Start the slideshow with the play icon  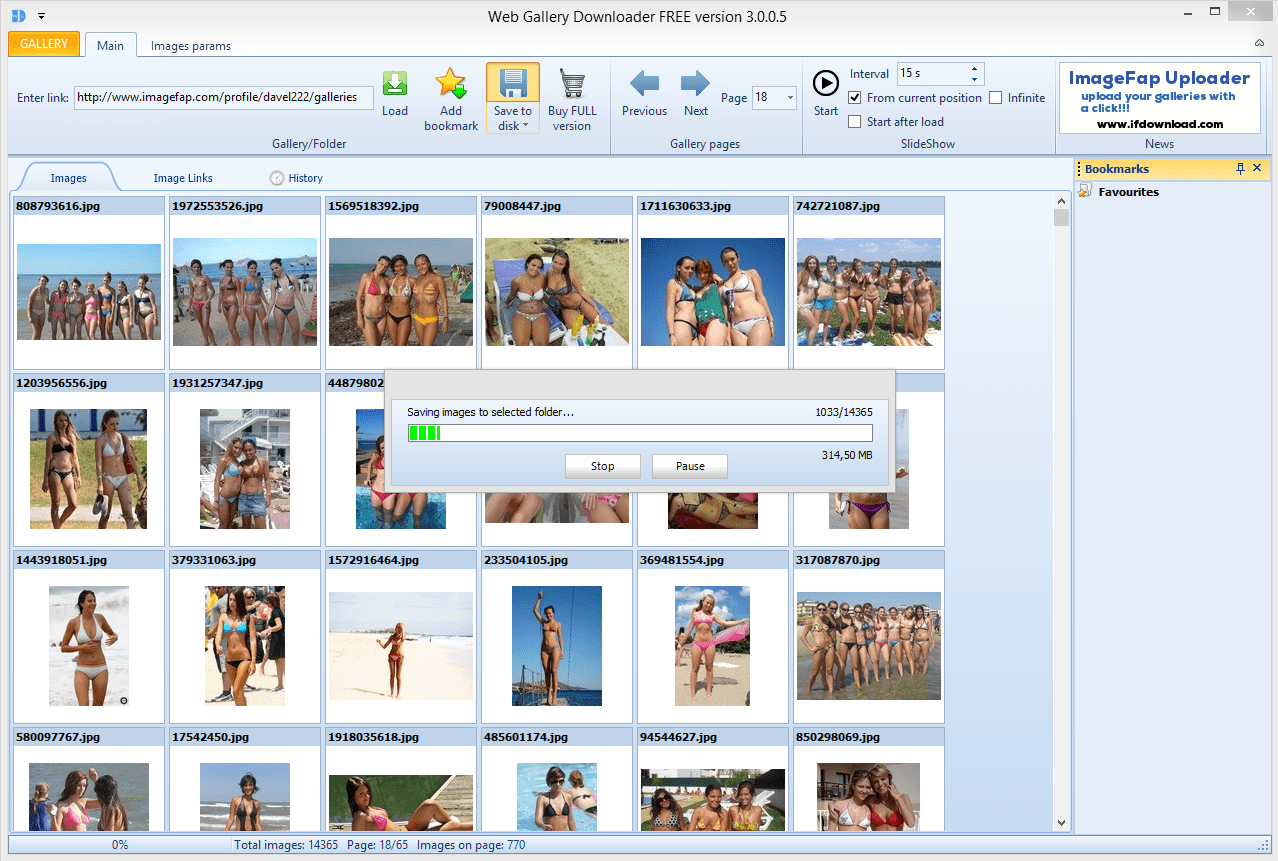point(826,83)
